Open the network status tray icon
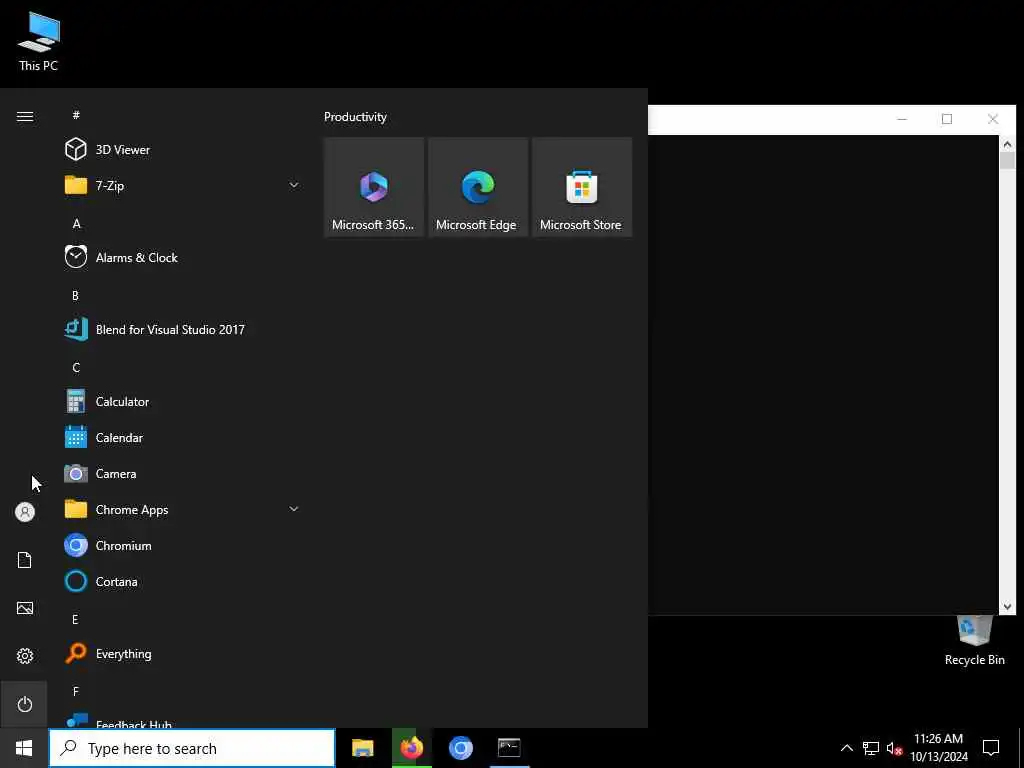1024x768 pixels. pyautogui.click(x=871, y=748)
